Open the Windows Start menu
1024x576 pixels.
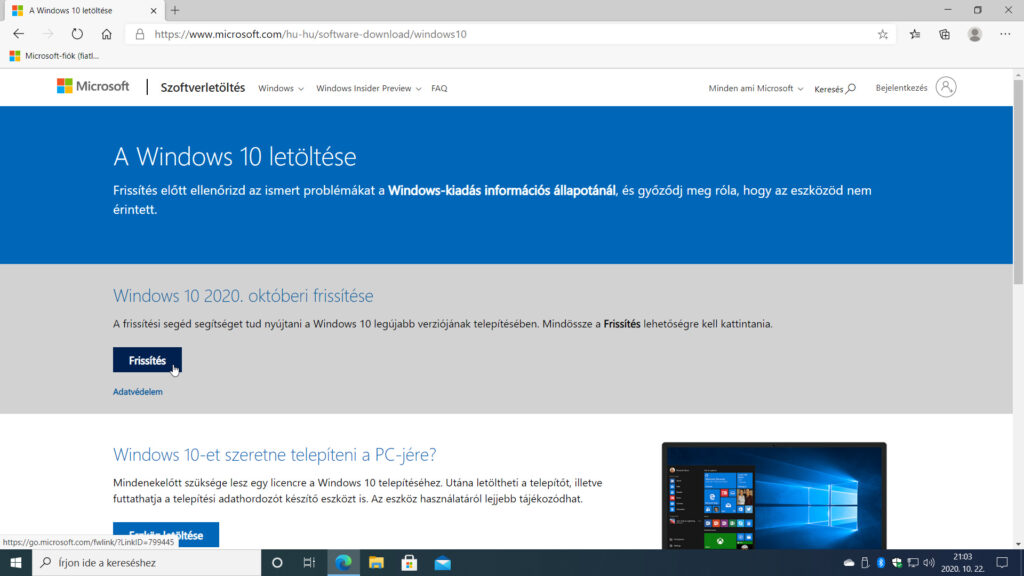pyautogui.click(x=16, y=562)
